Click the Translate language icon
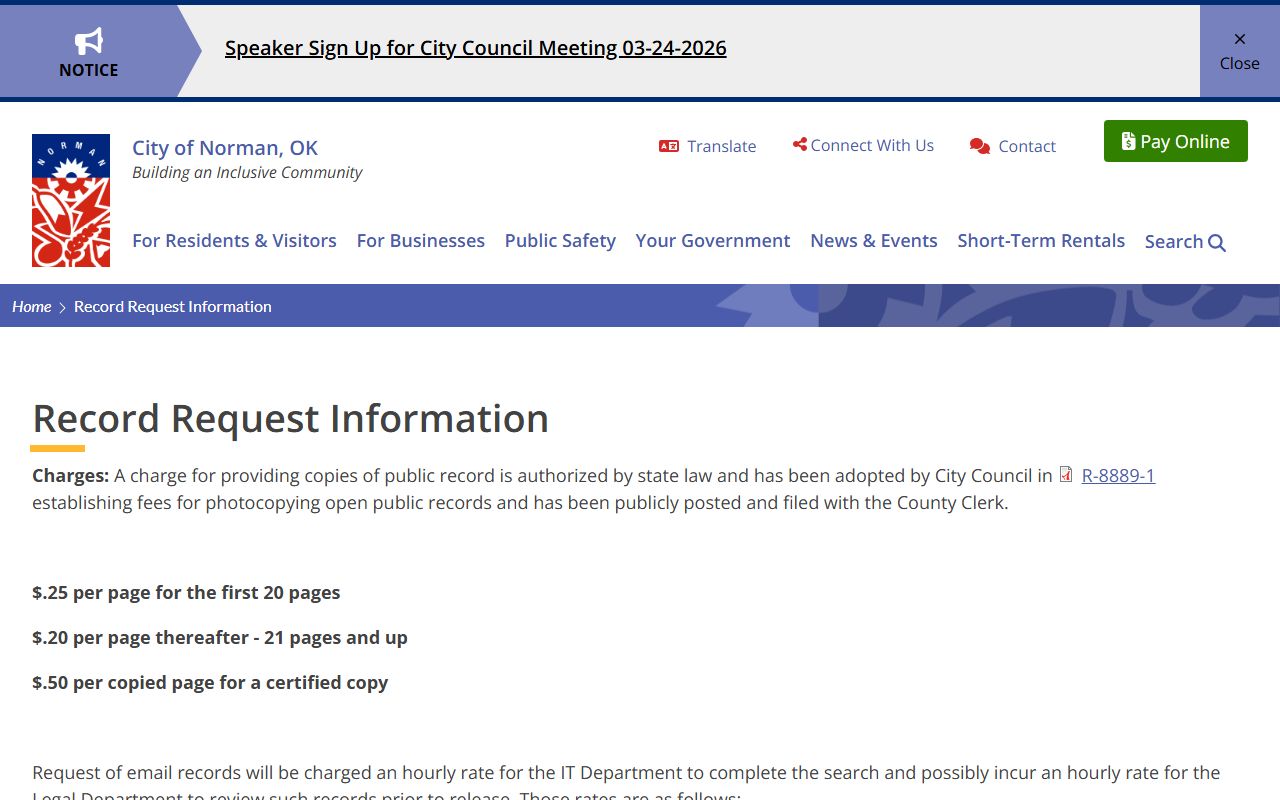This screenshot has width=1280, height=800. [x=669, y=146]
